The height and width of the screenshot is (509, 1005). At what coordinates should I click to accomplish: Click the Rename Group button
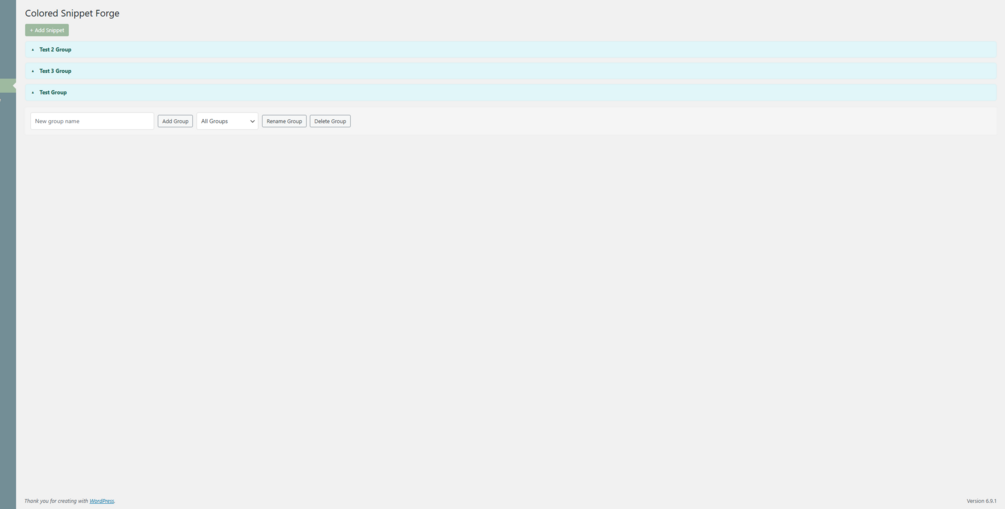click(284, 121)
